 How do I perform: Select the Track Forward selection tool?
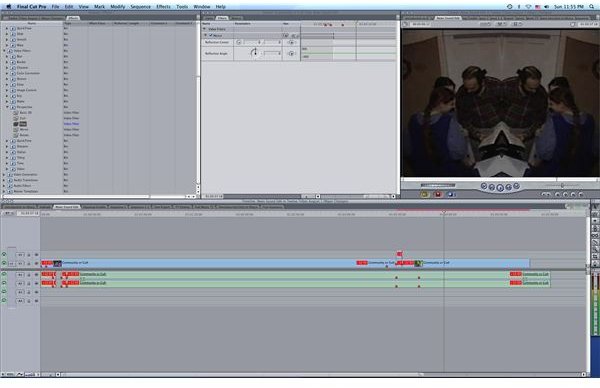pos(595,221)
